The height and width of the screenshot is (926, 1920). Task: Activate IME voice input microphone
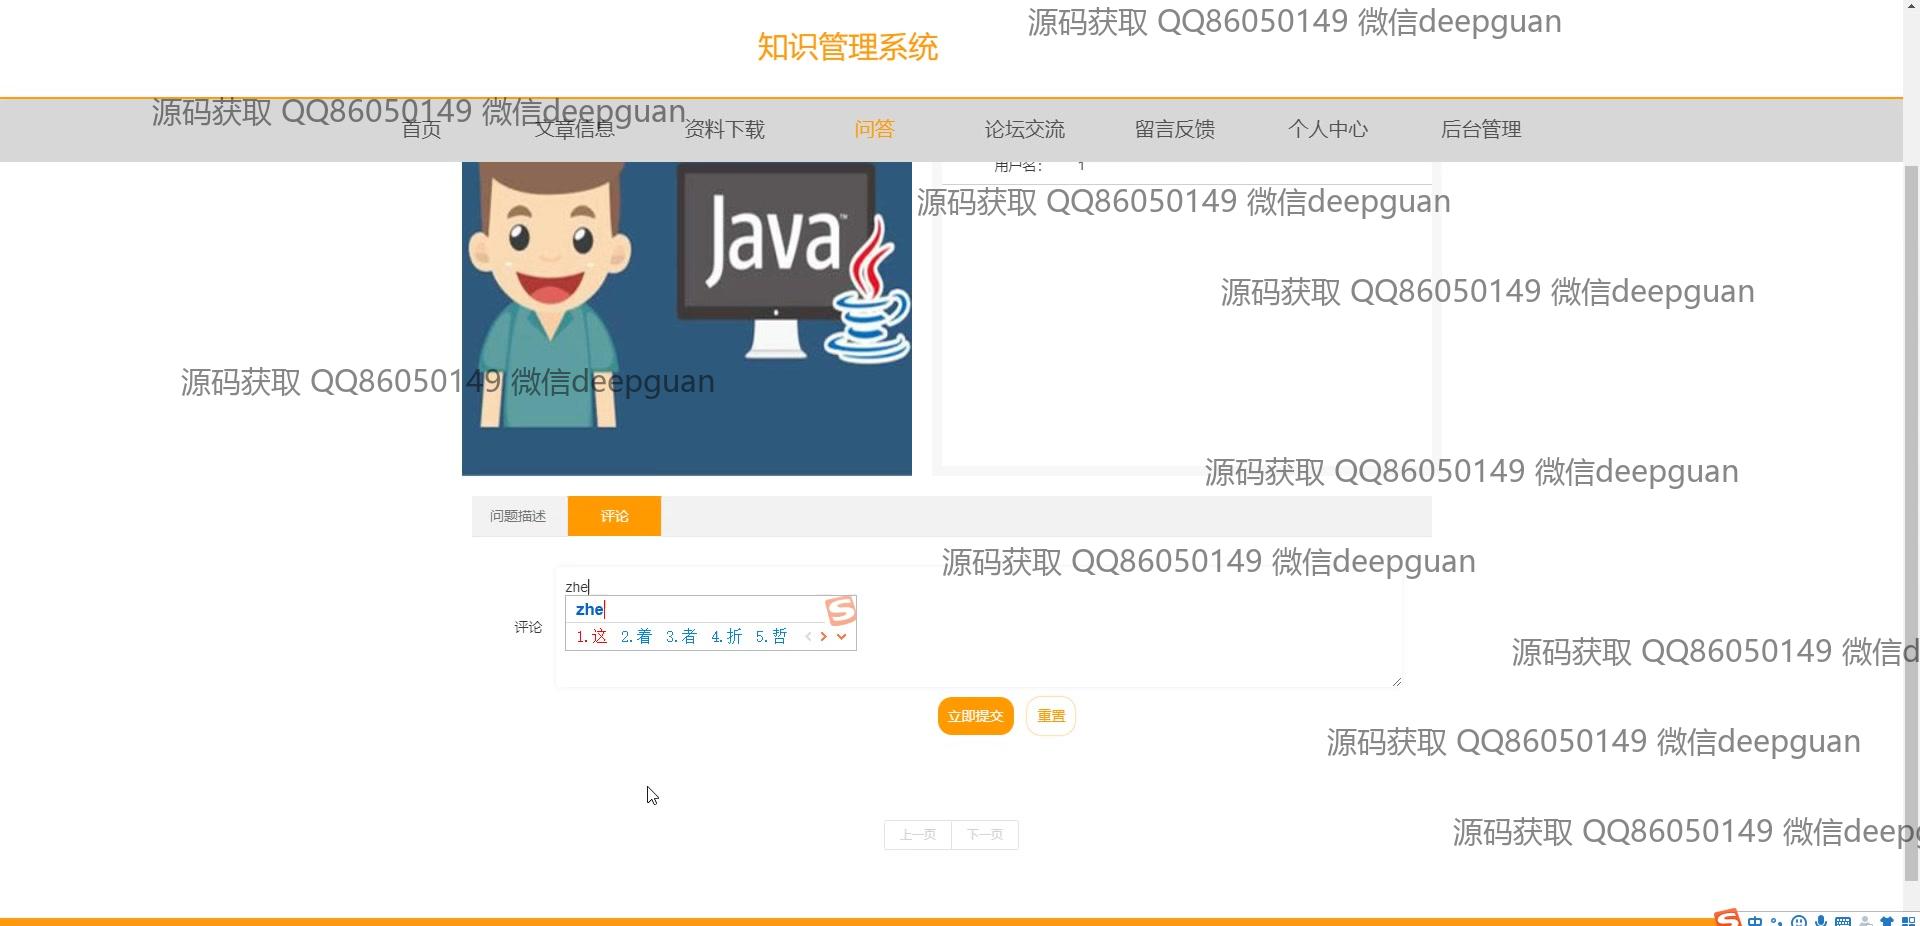point(1821,921)
